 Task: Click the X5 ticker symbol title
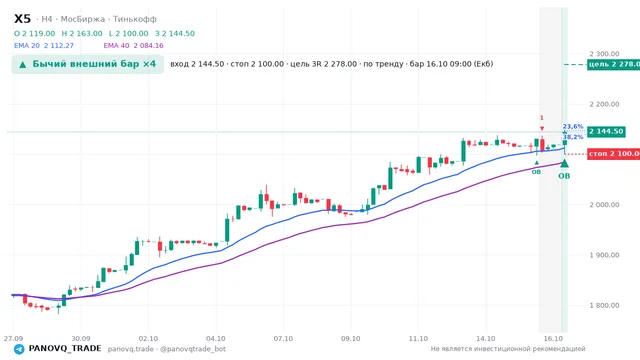[x=22, y=19]
